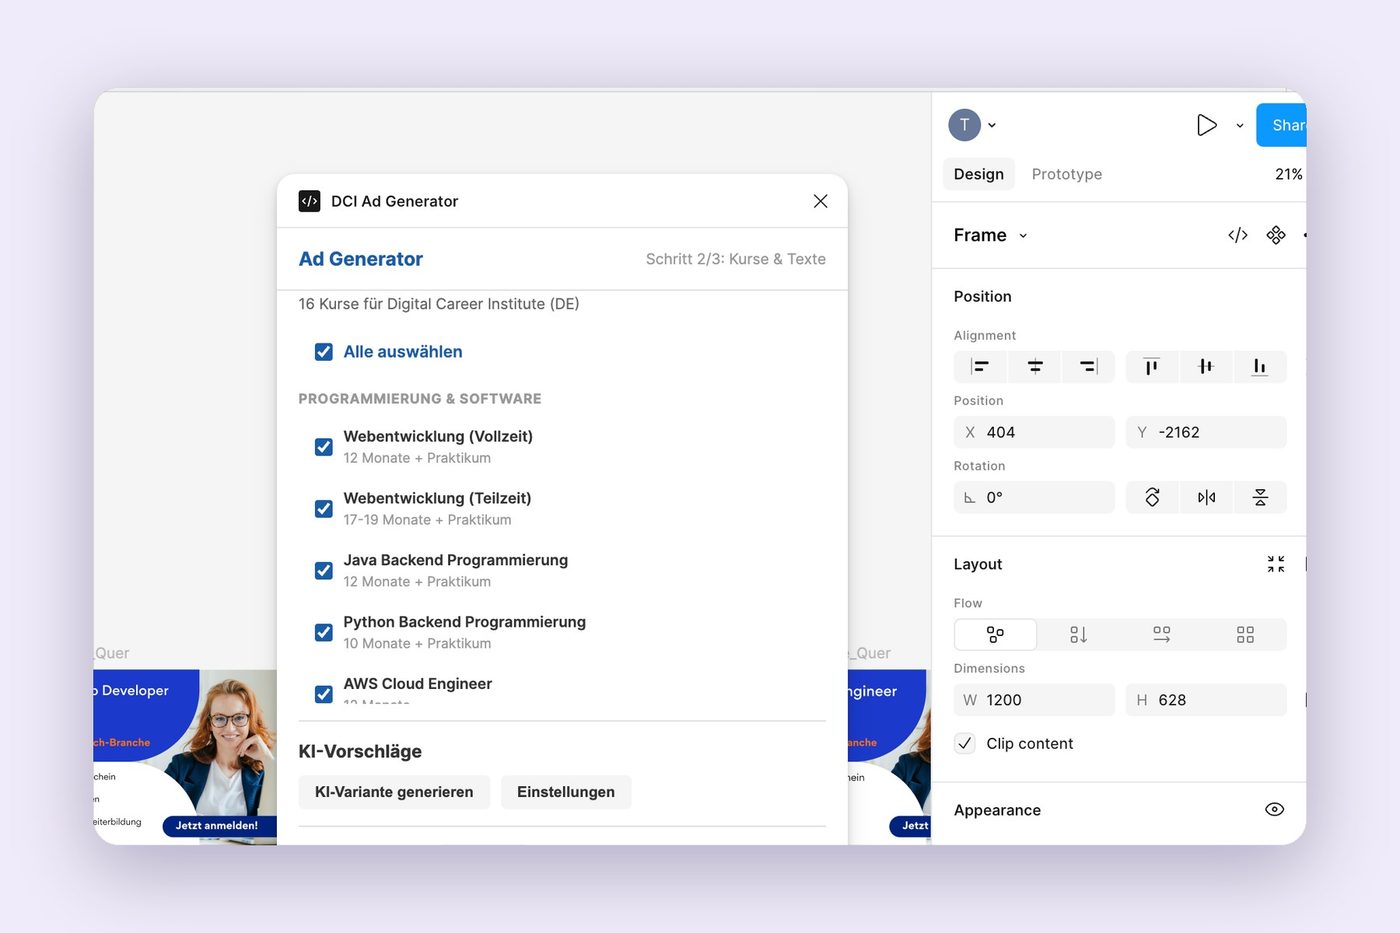The image size is (1400, 933).
Task: Click the Rotation field showing 0°
Action: coord(1034,497)
